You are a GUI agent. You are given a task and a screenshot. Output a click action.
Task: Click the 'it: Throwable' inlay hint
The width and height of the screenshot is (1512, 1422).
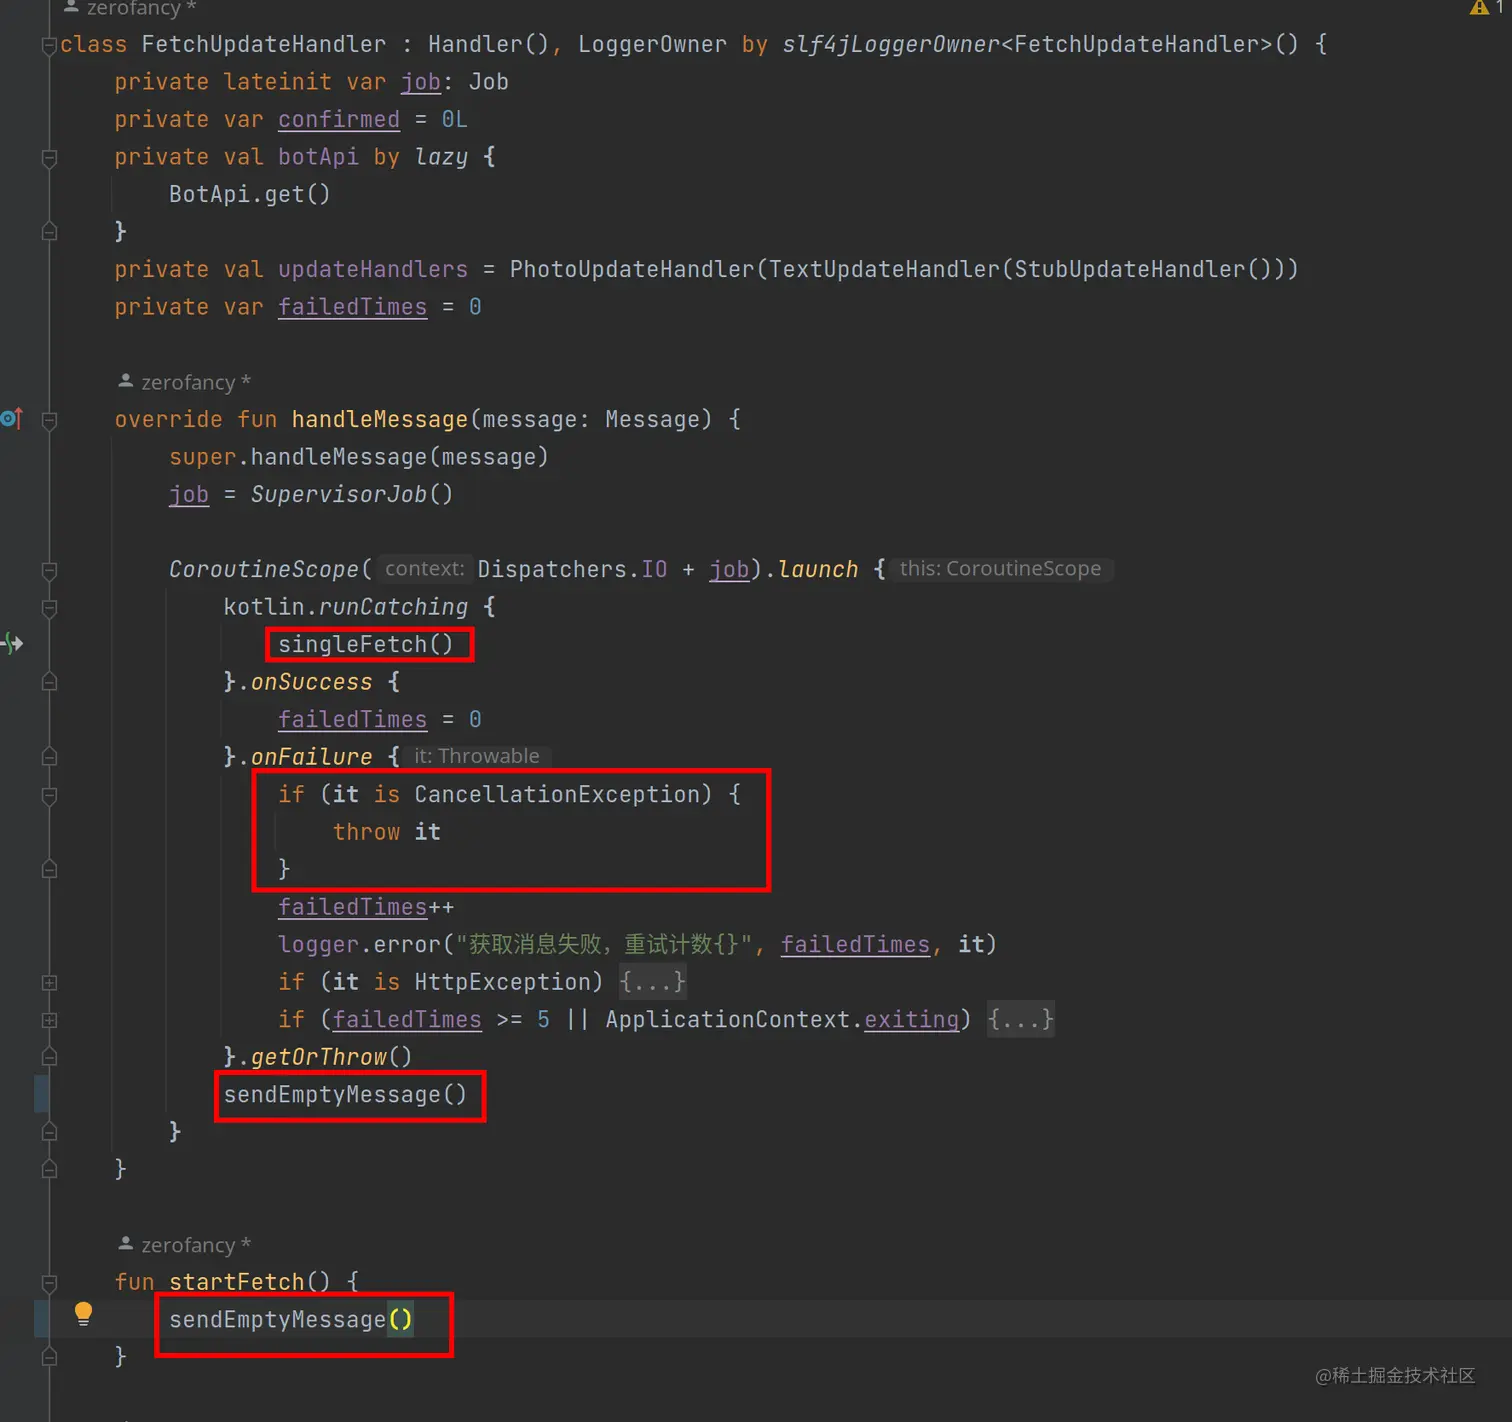477,756
